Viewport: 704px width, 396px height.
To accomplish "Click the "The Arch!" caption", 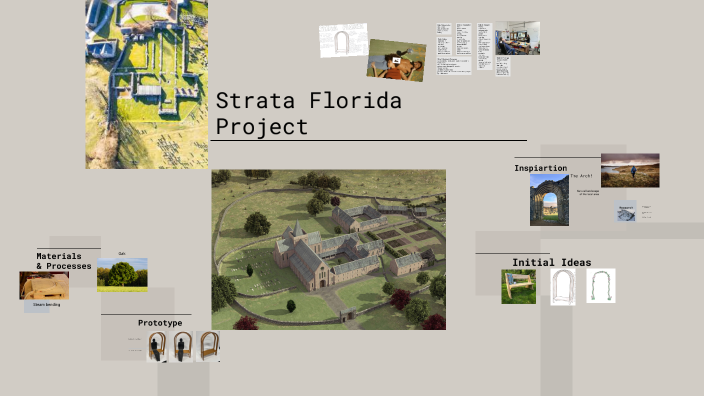I will point(581,176).
